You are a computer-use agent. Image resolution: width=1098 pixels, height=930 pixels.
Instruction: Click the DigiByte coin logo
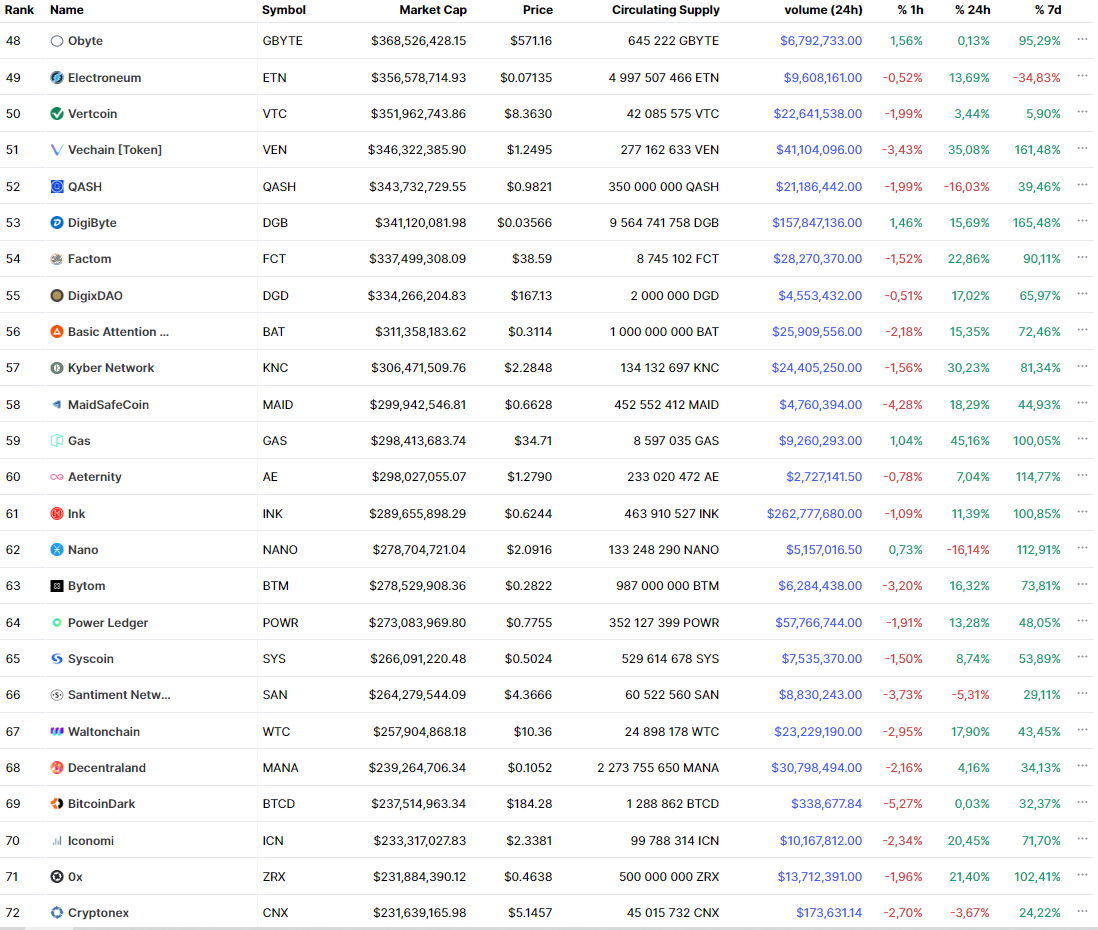[x=57, y=223]
